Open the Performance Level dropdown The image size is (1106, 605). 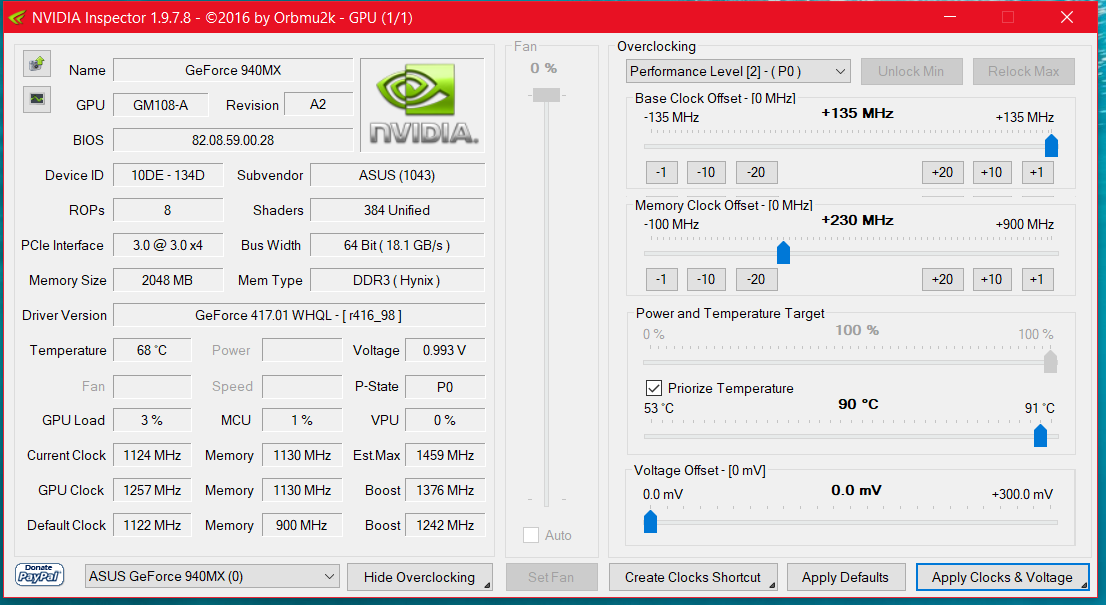click(738, 71)
